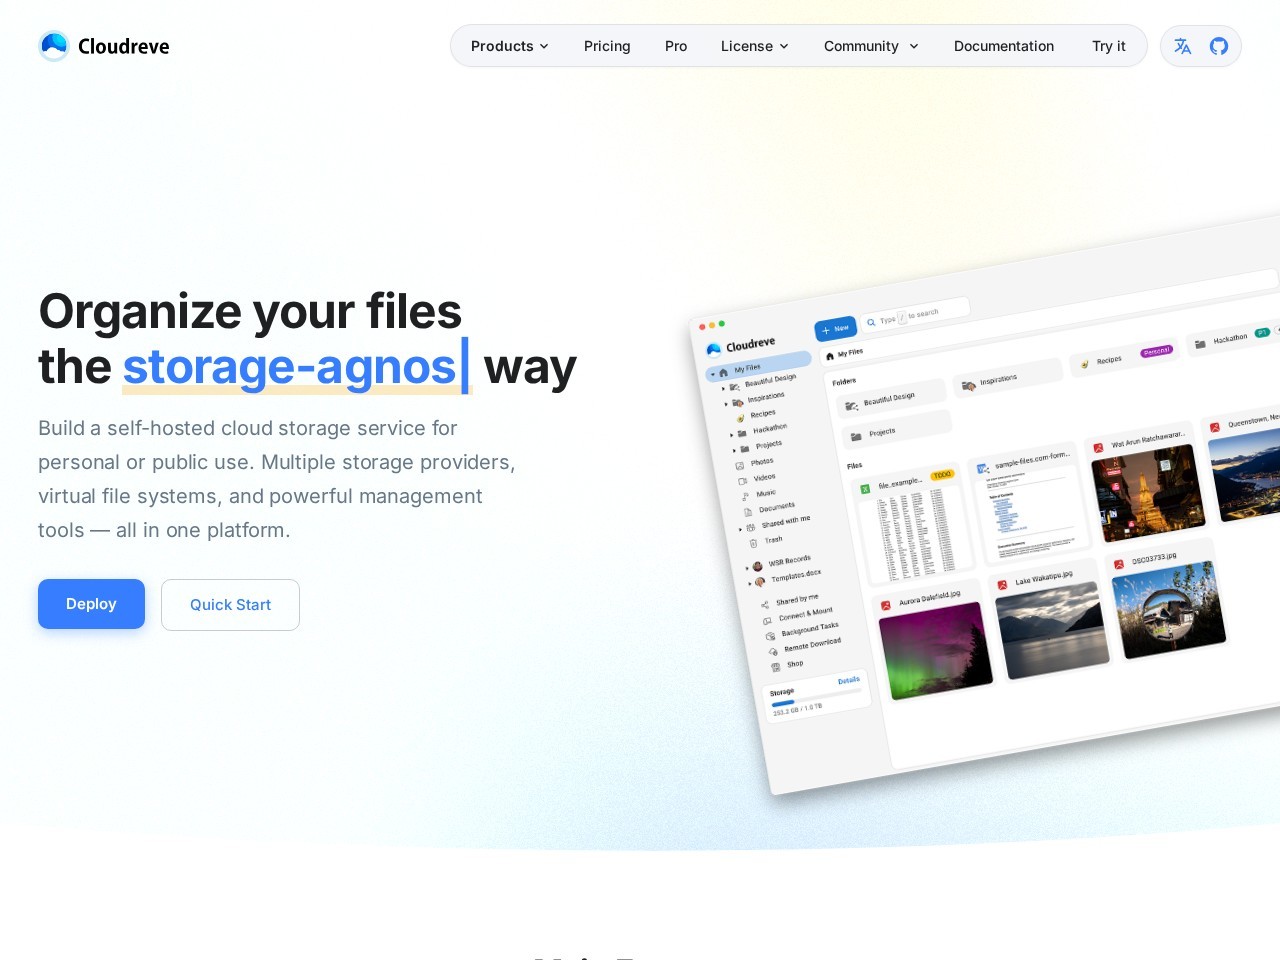Image resolution: width=1280 pixels, height=960 pixels.
Task: Go to the Pricing page
Action: (x=607, y=46)
